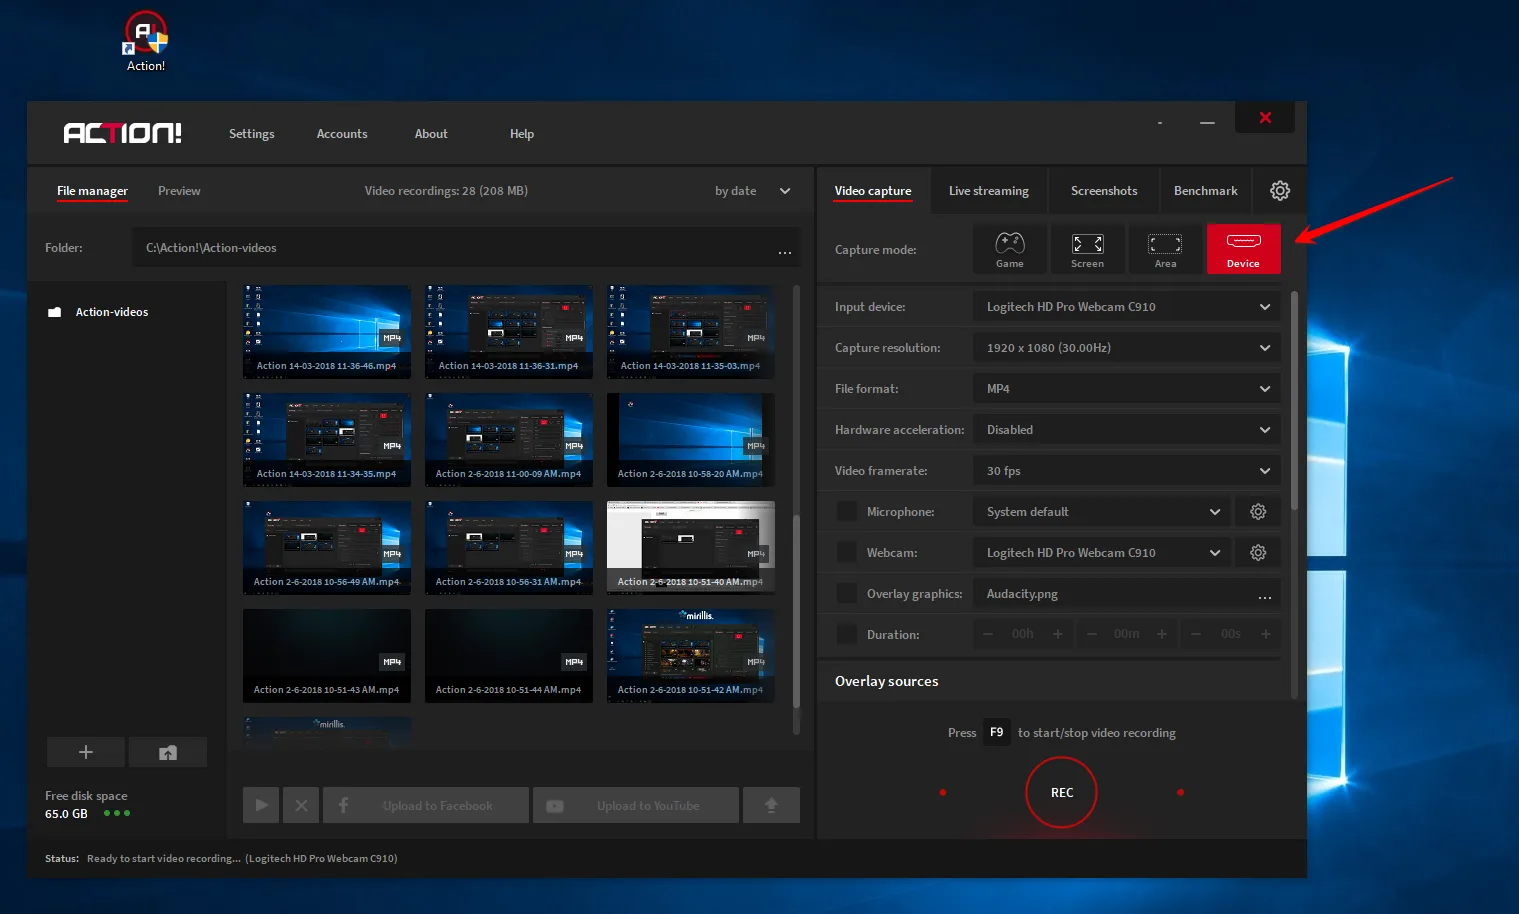Start recording with REC button
This screenshot has width=1519, height=914.
point(1061,792)
